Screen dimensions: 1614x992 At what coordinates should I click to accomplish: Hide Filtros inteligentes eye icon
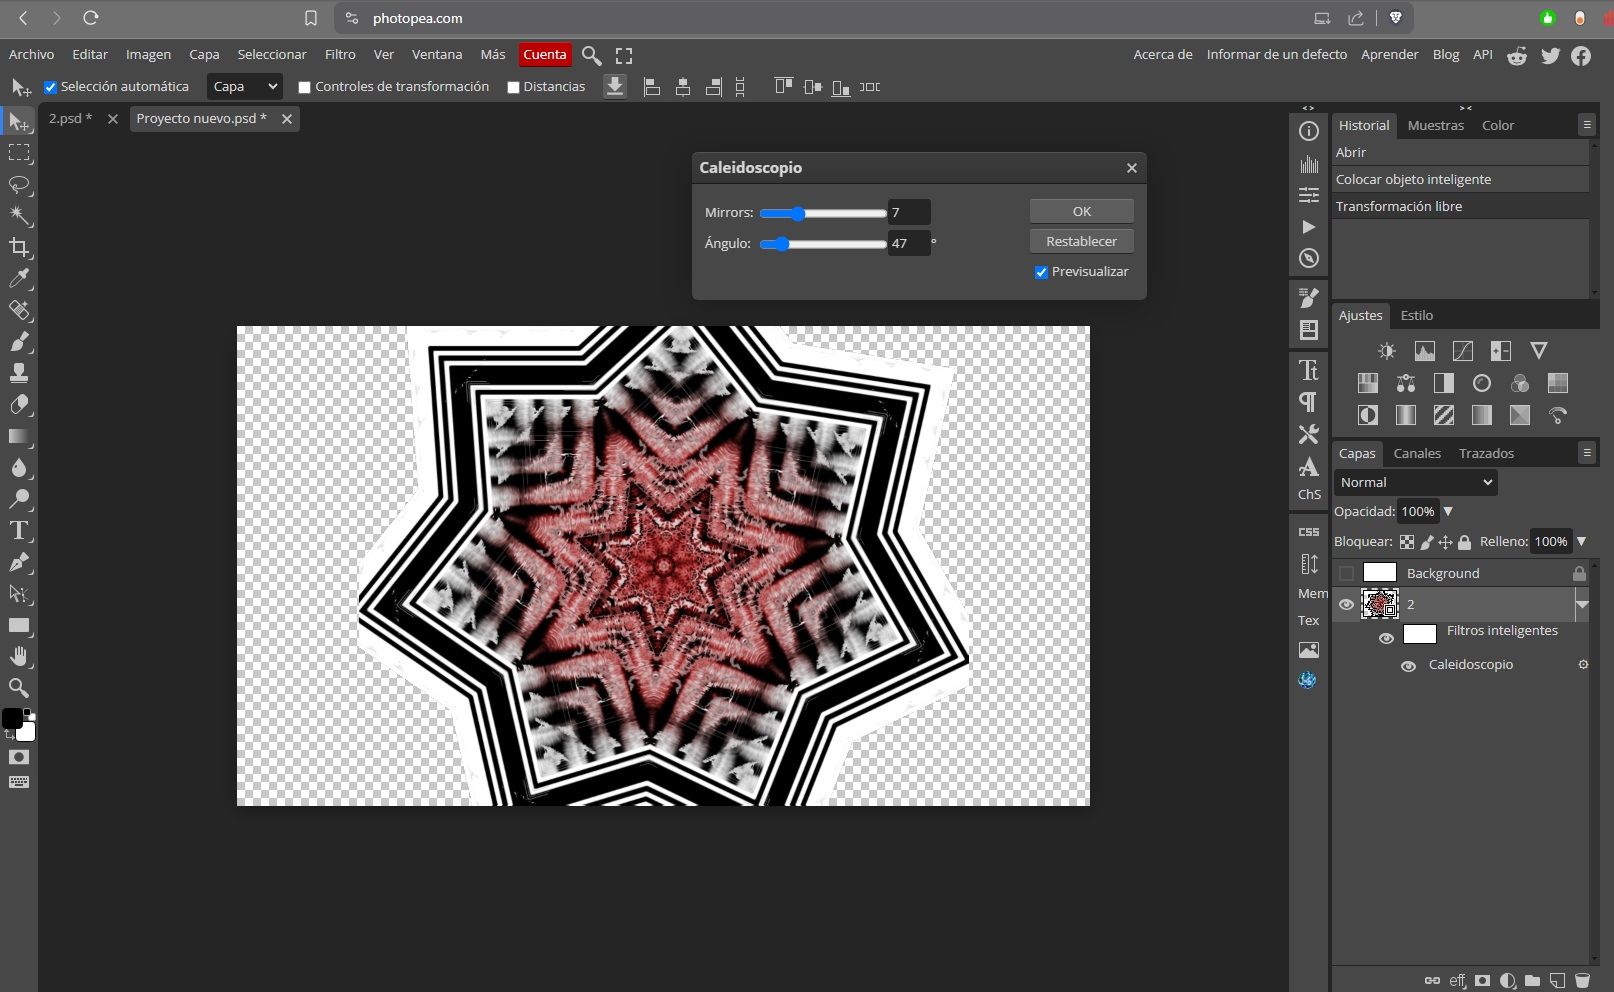(1386, 638)
